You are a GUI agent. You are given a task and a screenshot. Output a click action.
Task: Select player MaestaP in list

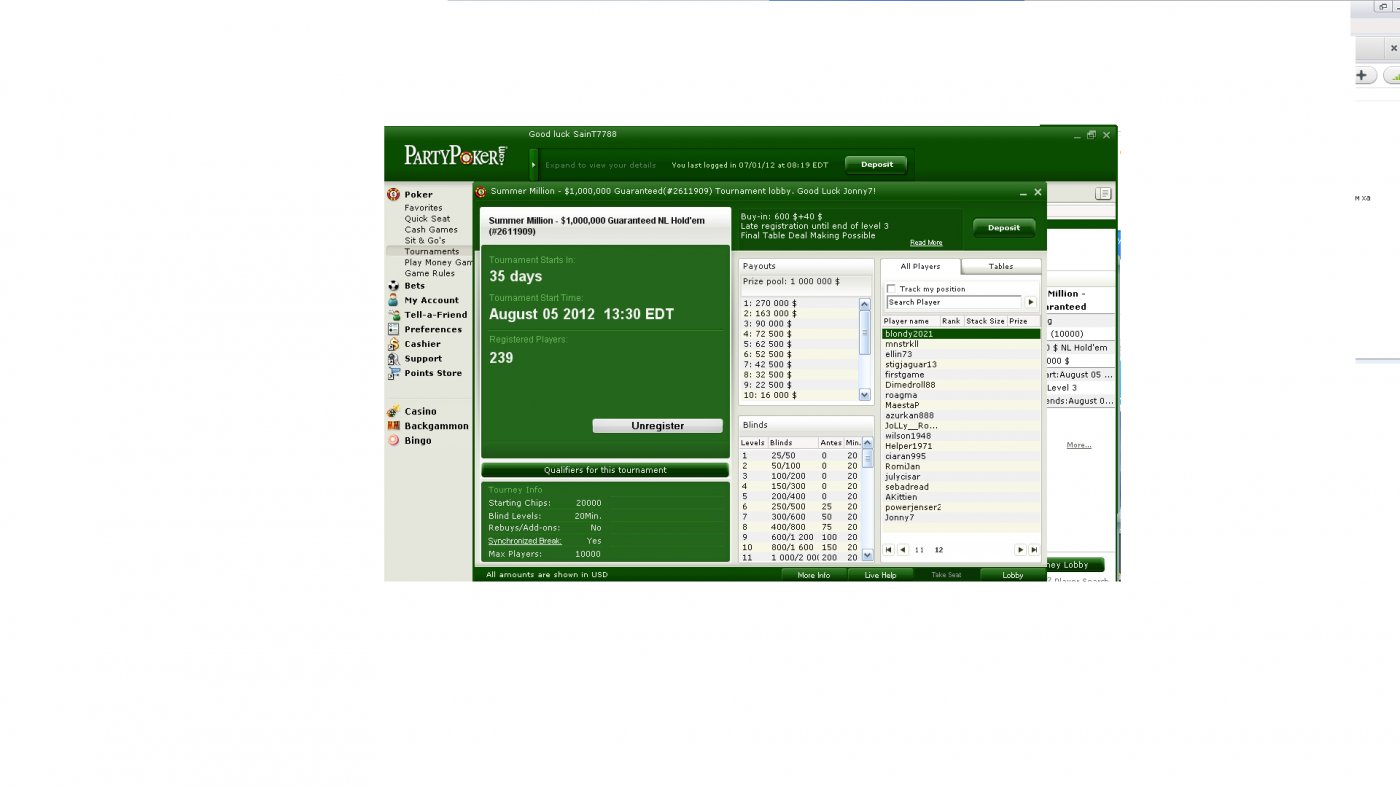(x=961, y=405)
